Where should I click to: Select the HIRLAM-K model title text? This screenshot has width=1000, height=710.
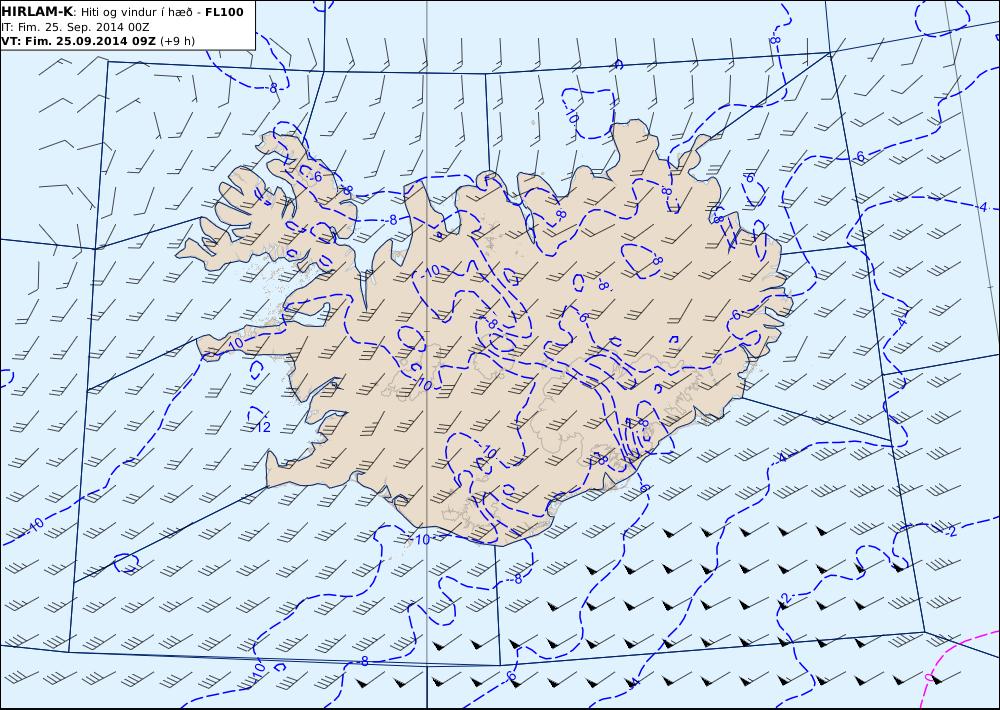[x=38, y=12]
